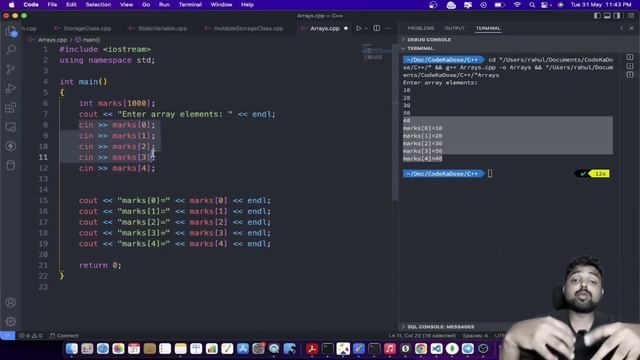
Task: Click Connect in the status bar
Action: (64, 336)
